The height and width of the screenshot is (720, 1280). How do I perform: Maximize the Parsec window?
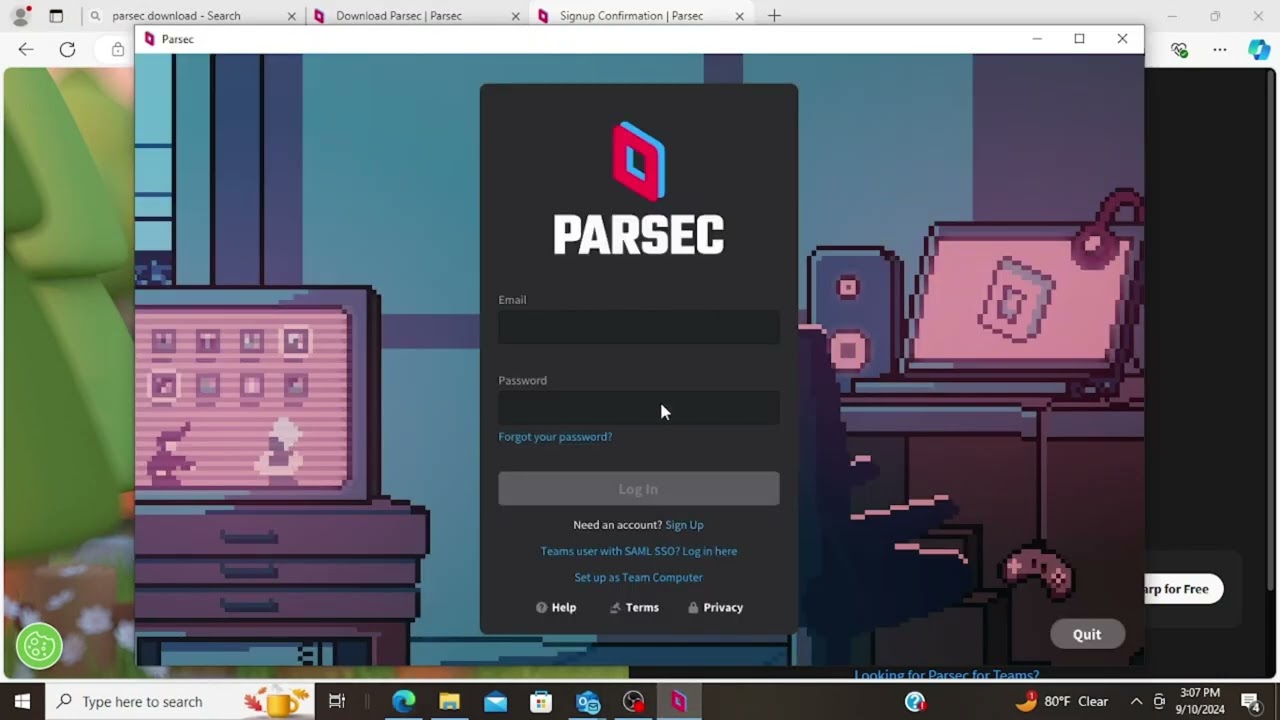pyautogui.click(x=1079, y=39)
